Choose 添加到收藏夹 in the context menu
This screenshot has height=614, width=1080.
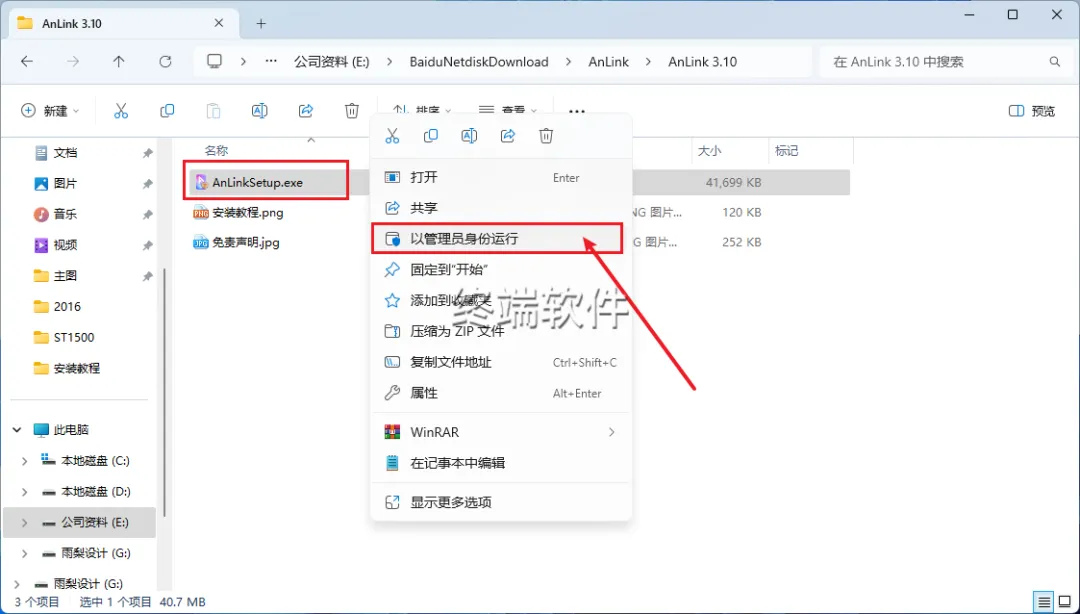coord(501,300)
